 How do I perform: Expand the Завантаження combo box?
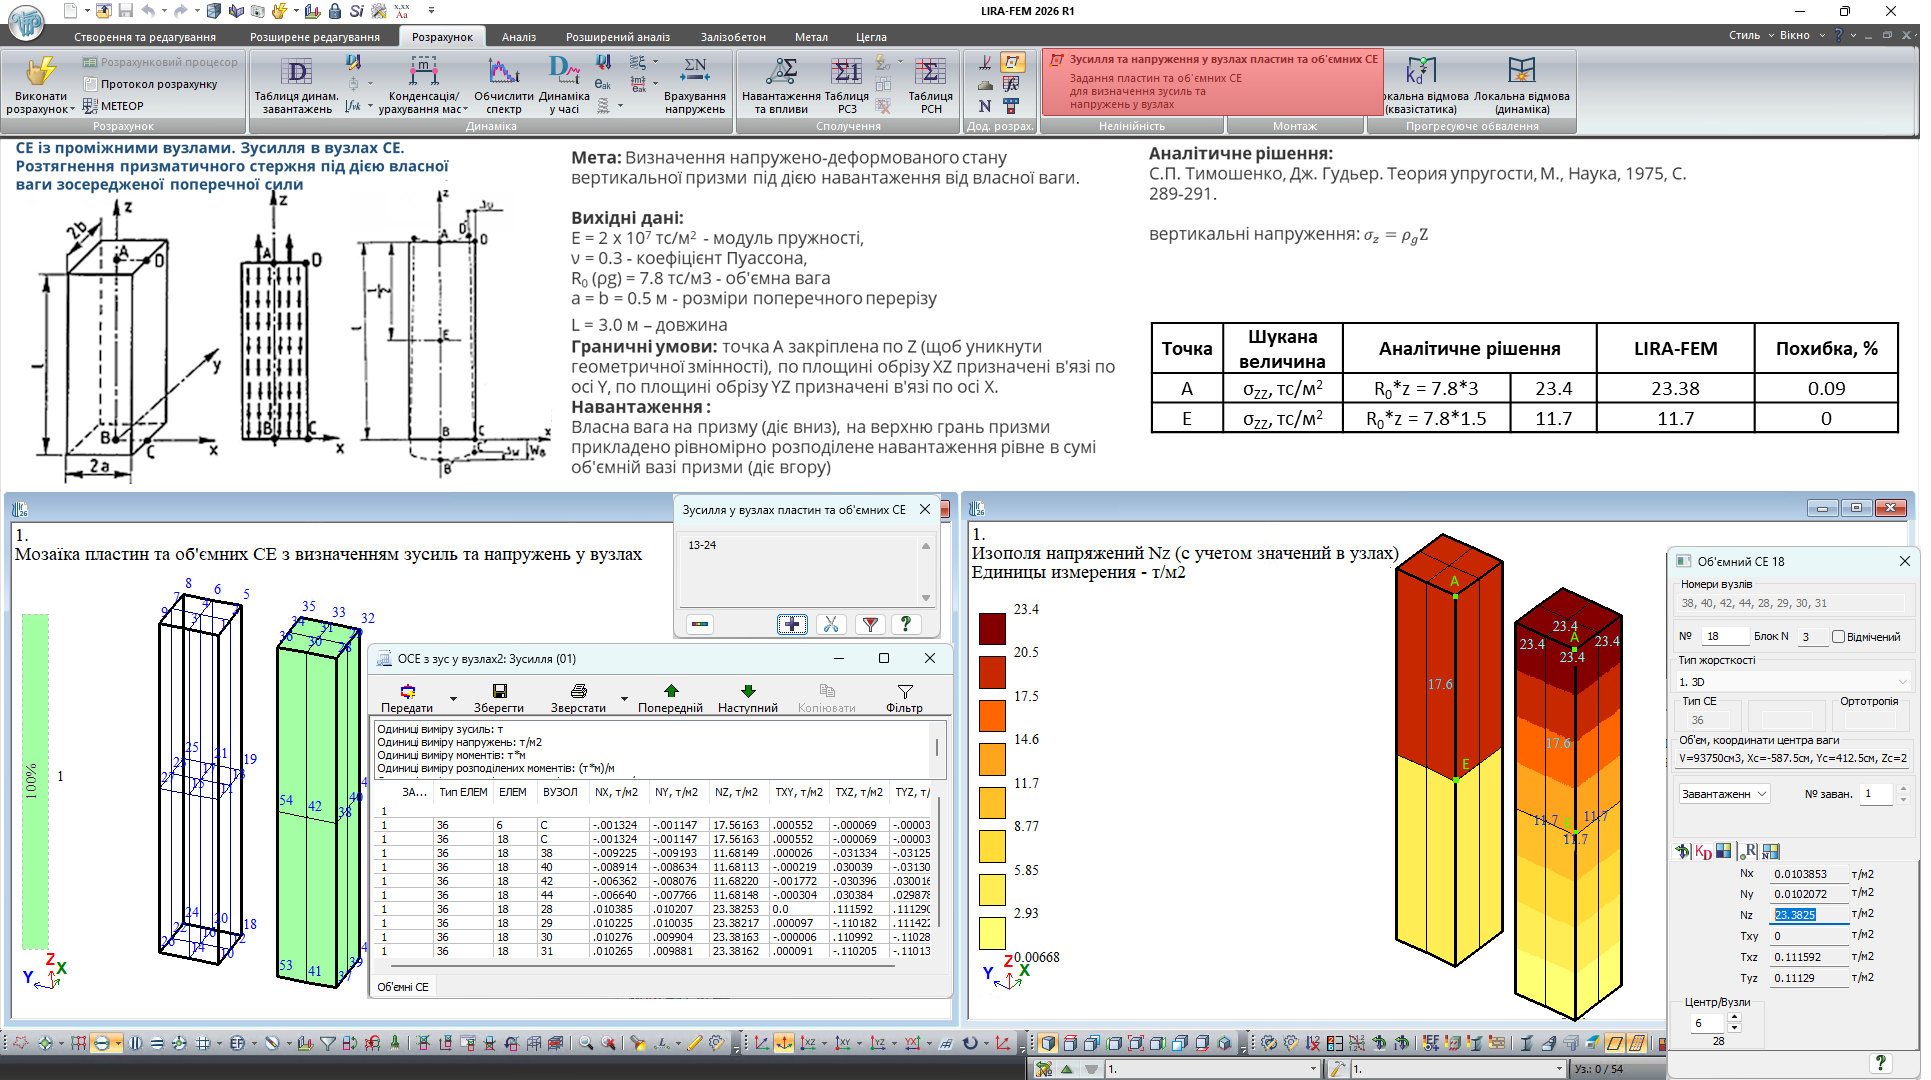point(1724,793)
